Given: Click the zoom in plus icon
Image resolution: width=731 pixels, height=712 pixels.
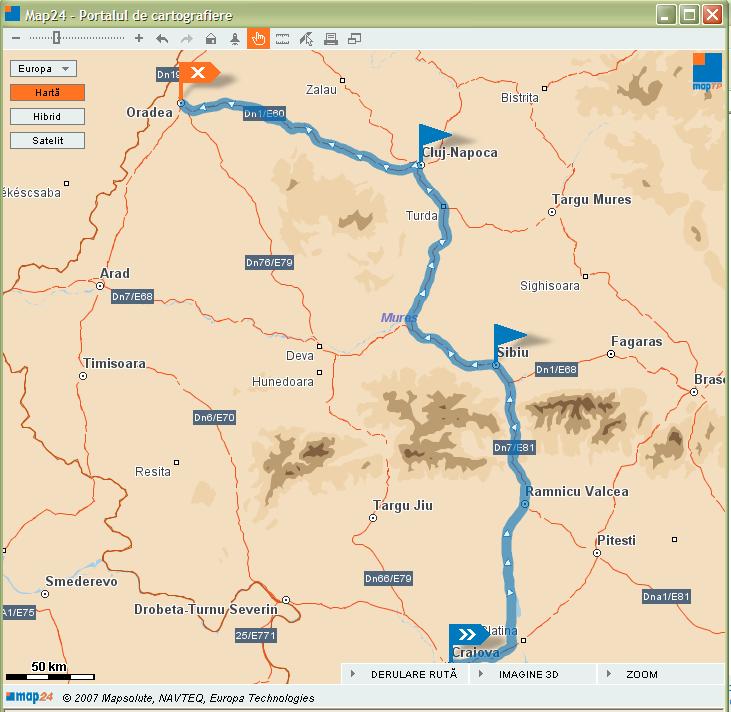Looking at the screenshot, I should 139,39.
